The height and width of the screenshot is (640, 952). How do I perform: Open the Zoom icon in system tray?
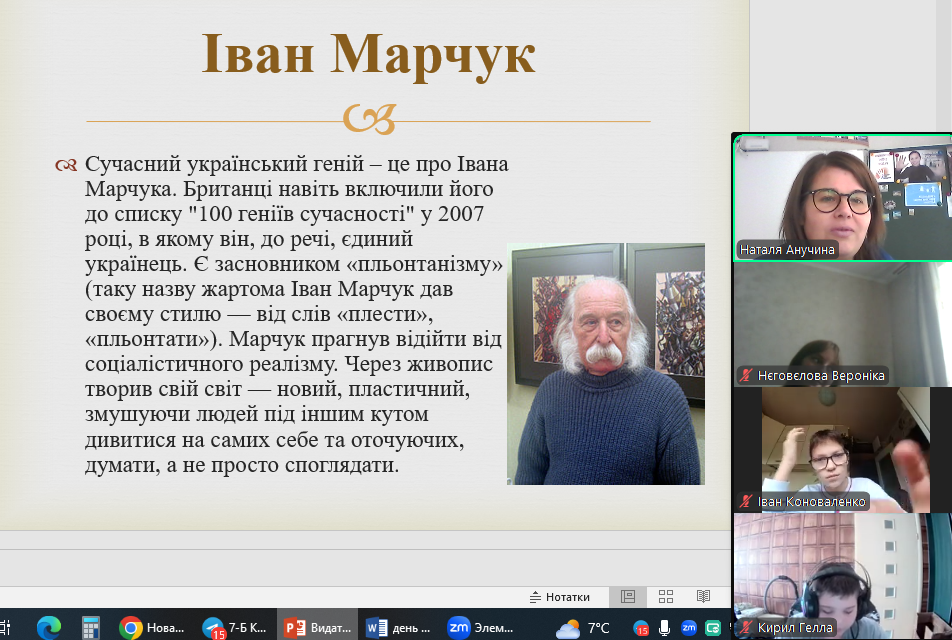click(x=688, y=627)
